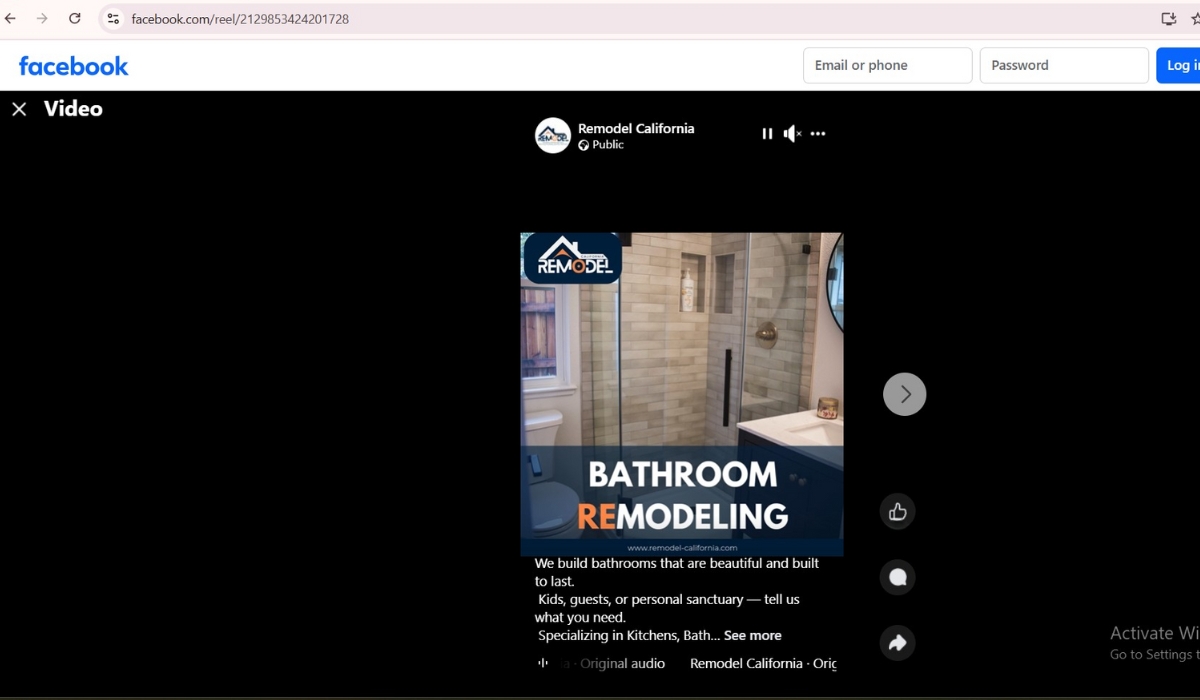Click the Share arrow icon

pos(897,643)
